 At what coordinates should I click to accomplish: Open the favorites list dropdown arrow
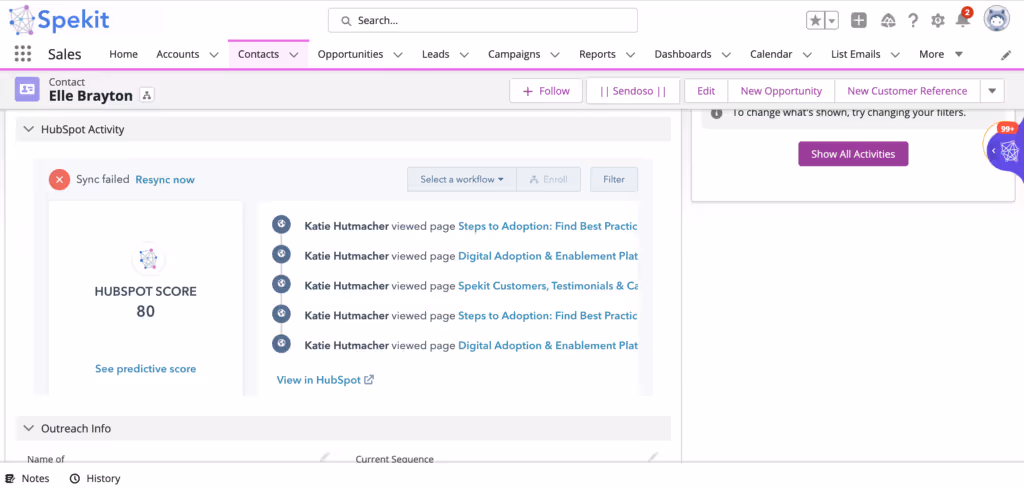pos(831,20)
